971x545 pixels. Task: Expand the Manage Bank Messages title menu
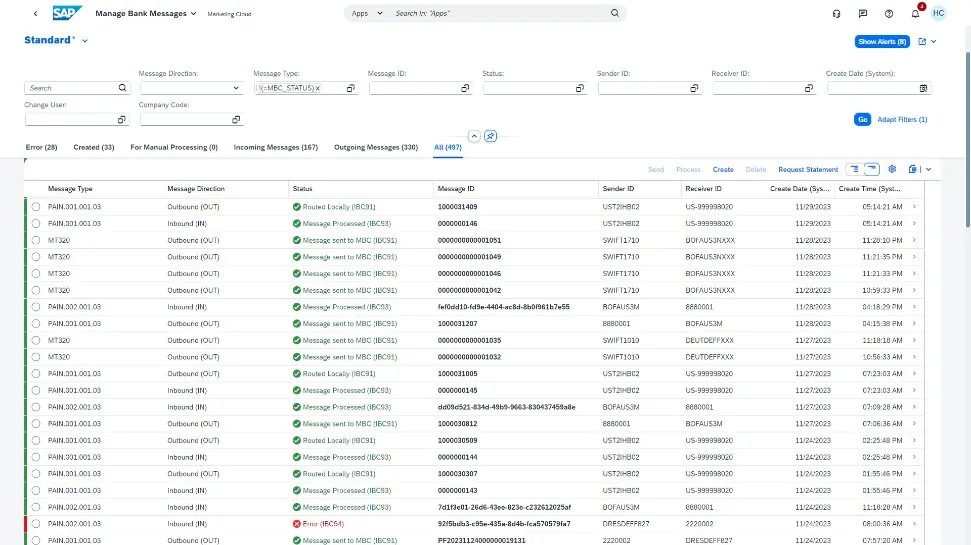[194, 14]
